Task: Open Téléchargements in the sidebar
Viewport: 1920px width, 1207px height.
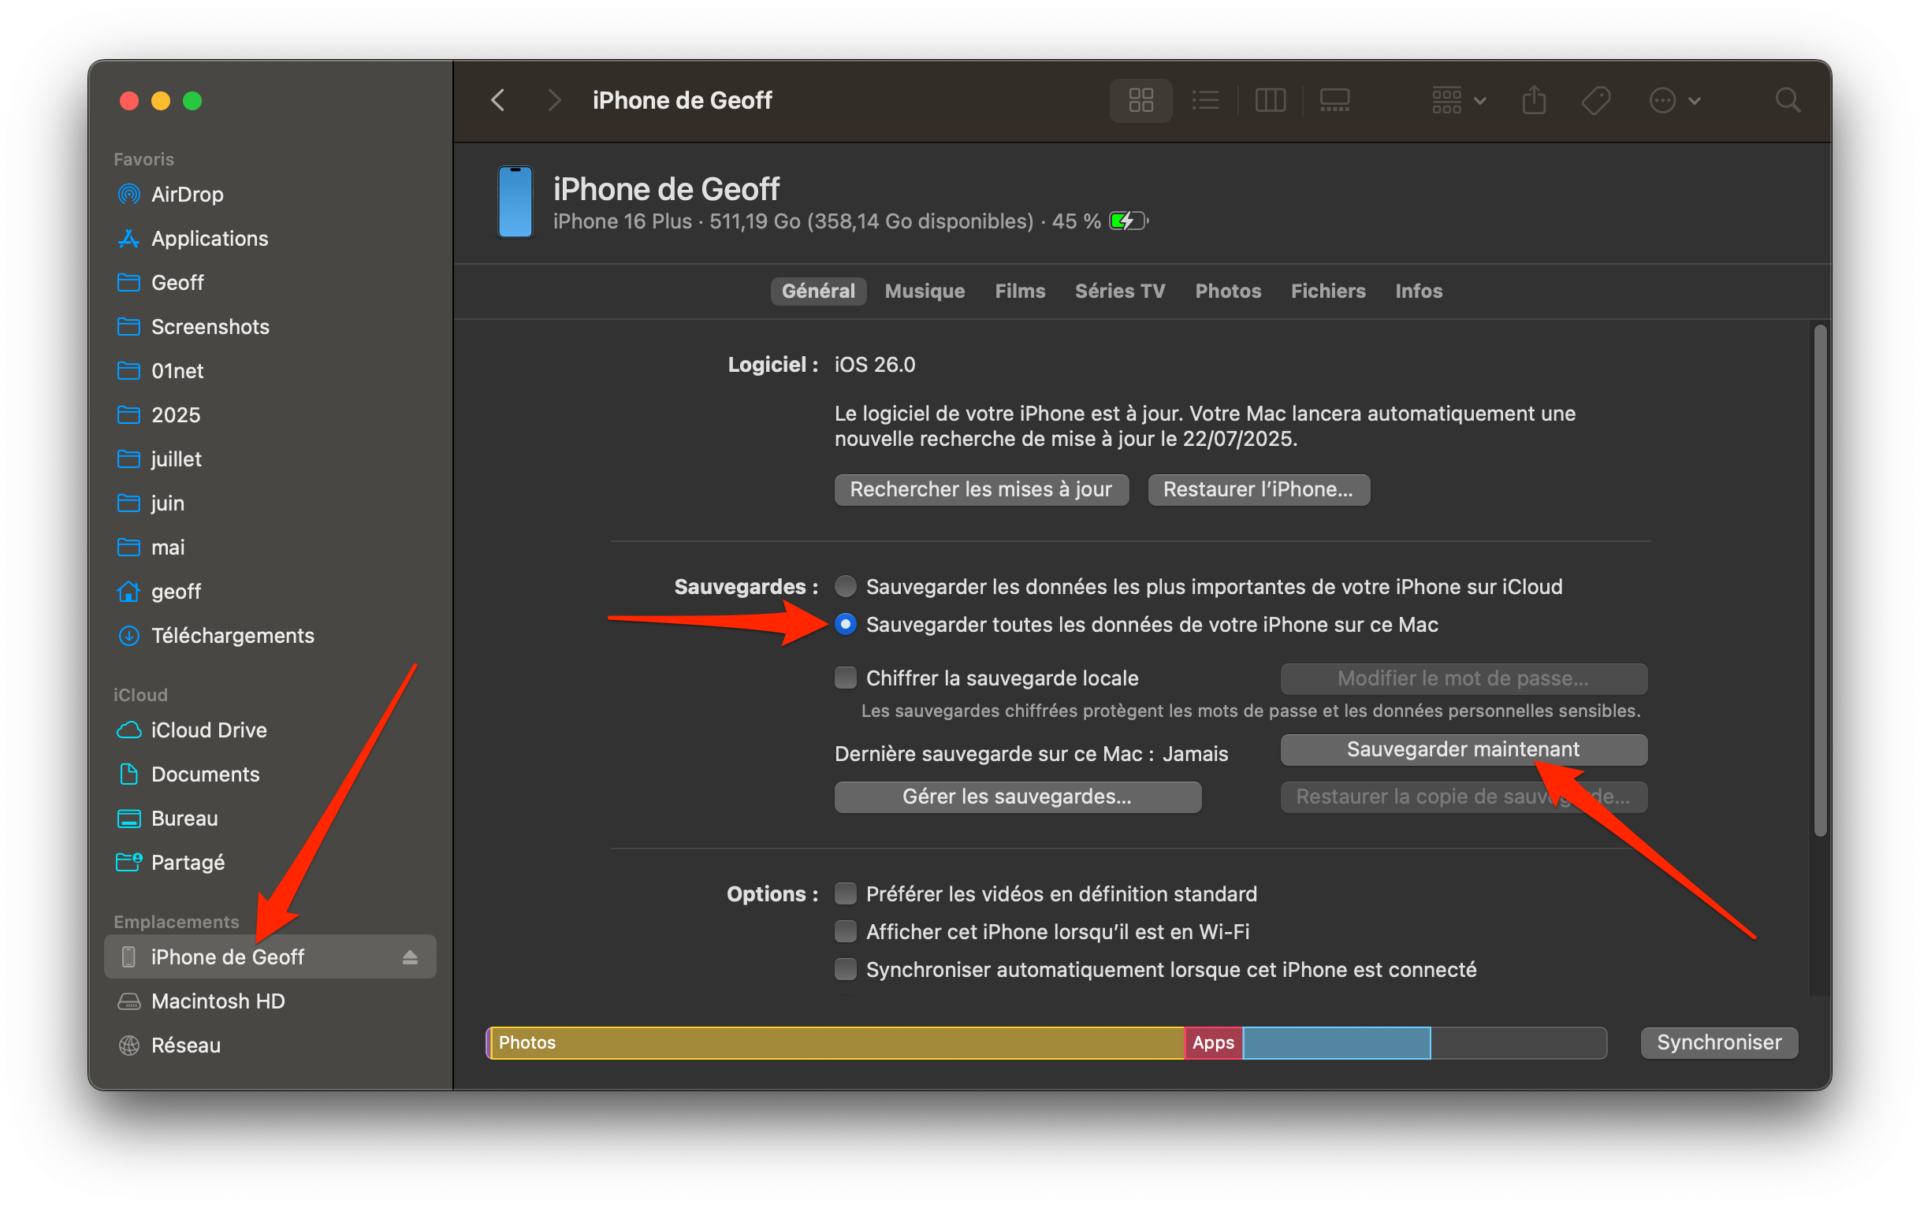Action: pyautogui.click(x=270, y=635)
